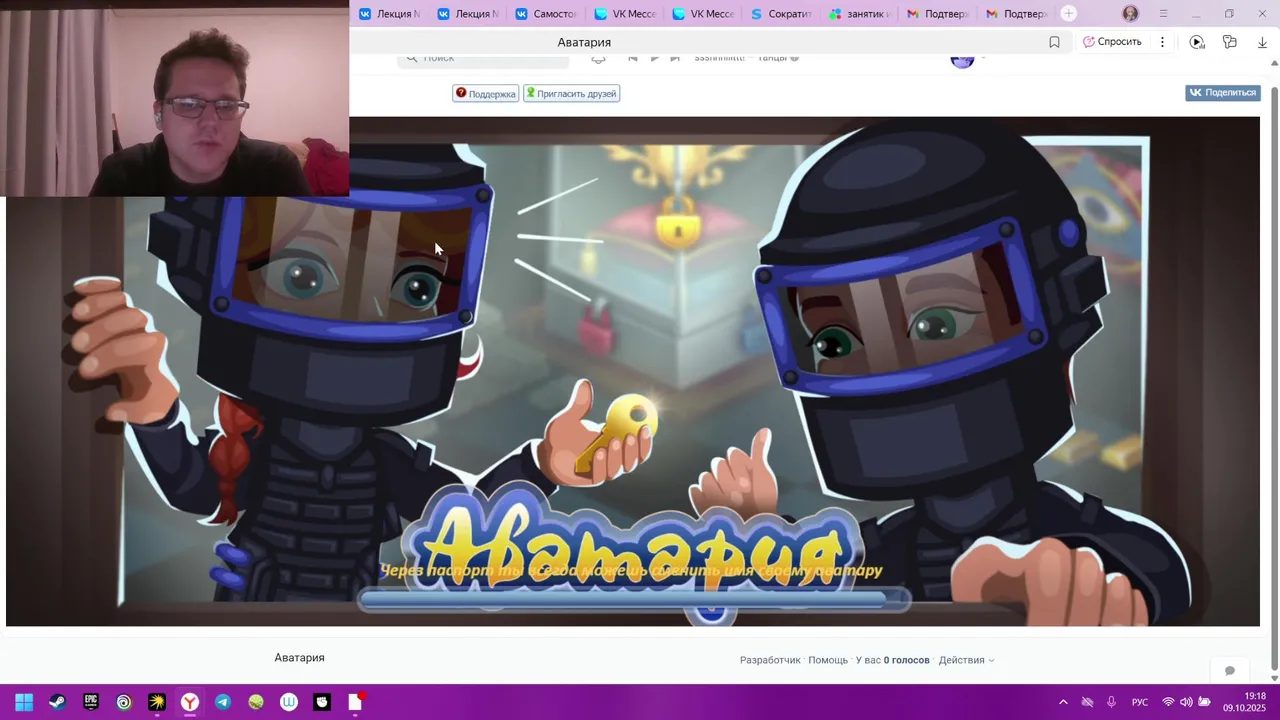Click the Пригласить друзей button

[x=572, y=93]
